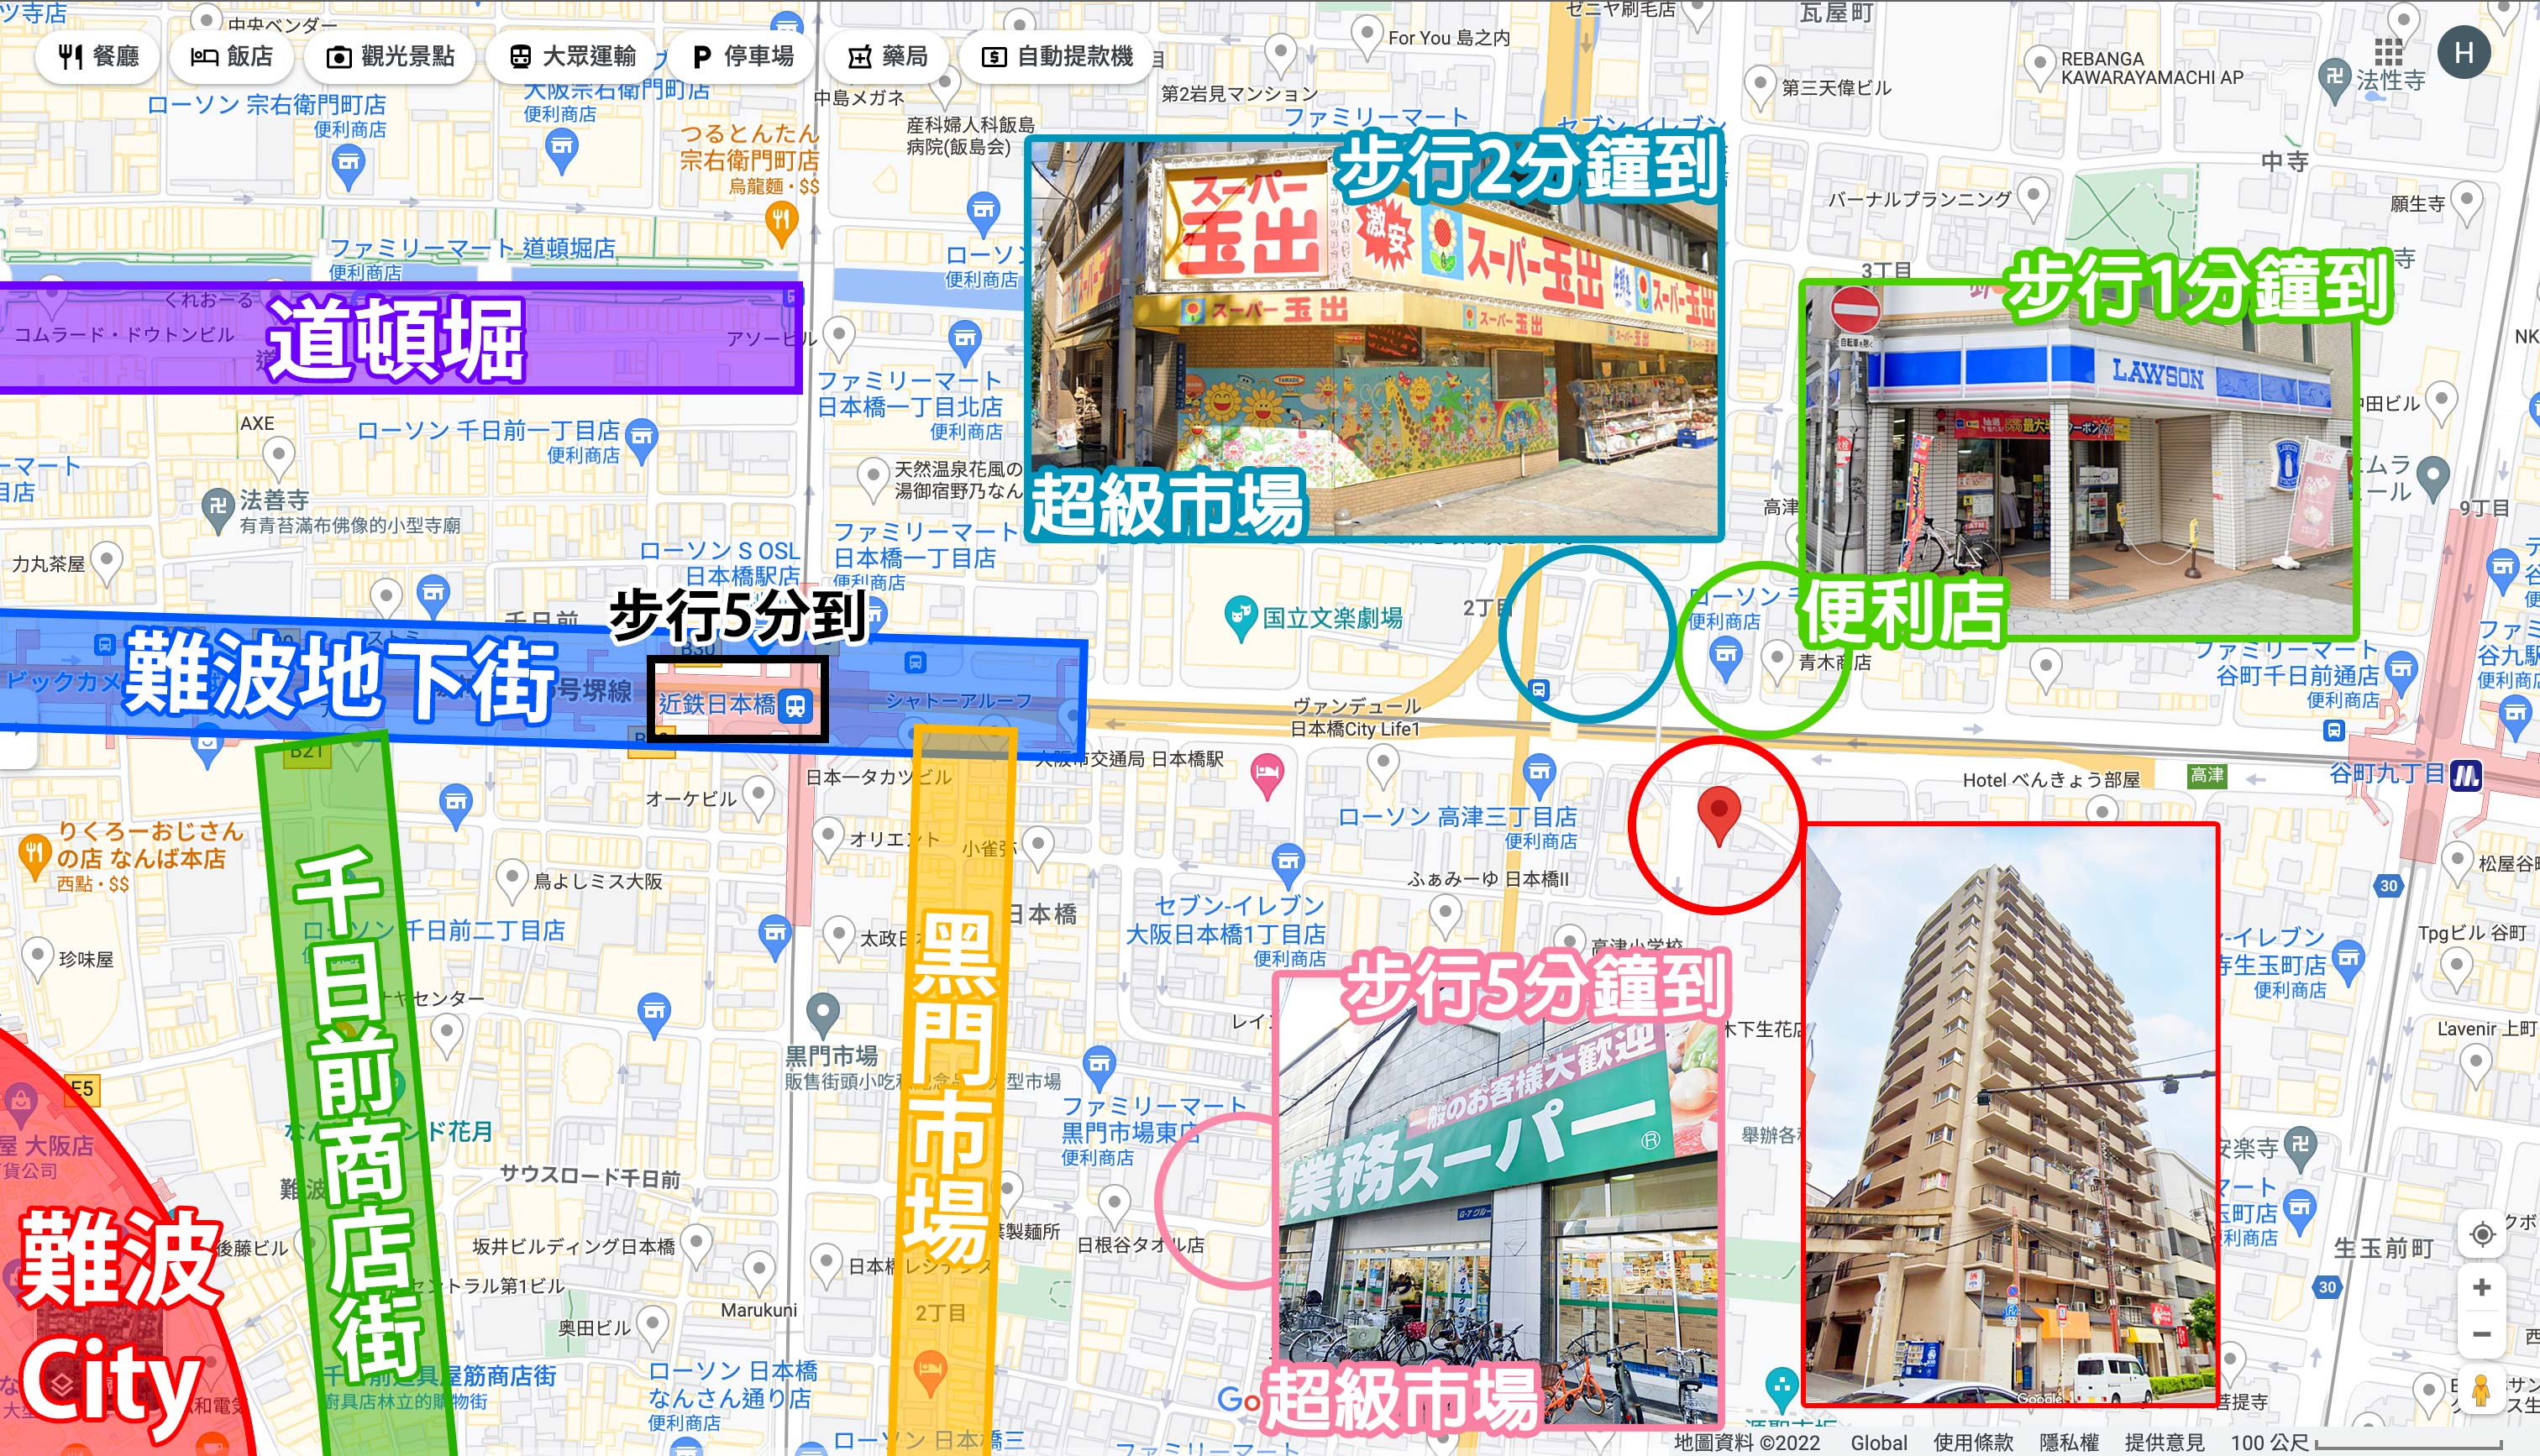Viewport: 2540px width, 1456px height.
Task: Select the 觀光景點 attractions filter chip
Action: [390, 56]
